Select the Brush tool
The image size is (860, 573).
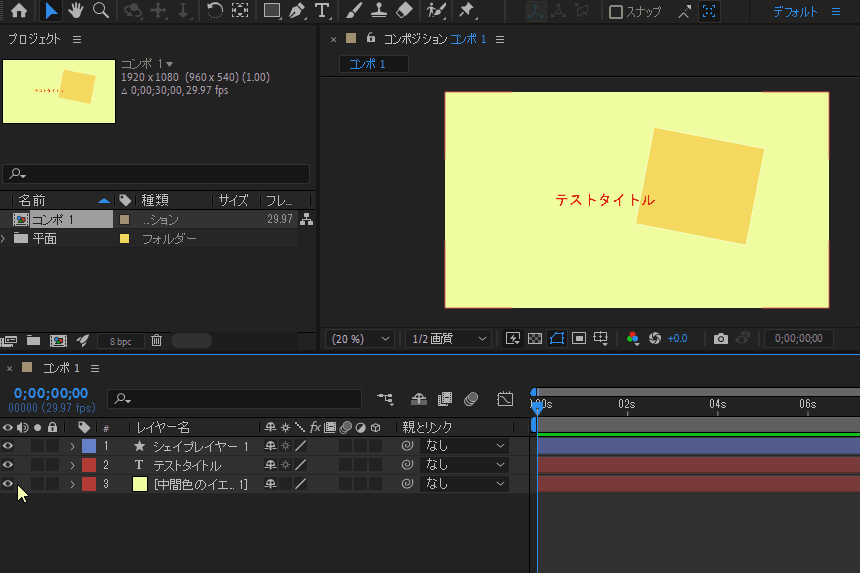(x=354, y=10)
